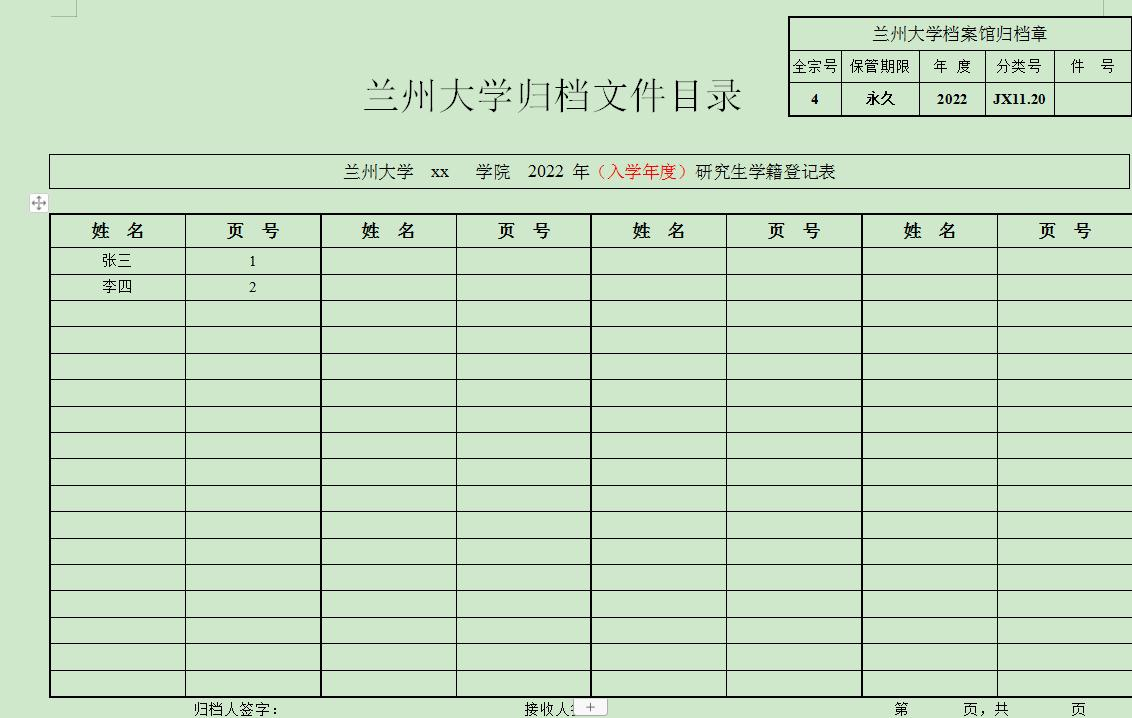Viewport: 1132px width, 718px height.
Task: Click the 永久 retention value cell
Action: click(x=880, y=100)
